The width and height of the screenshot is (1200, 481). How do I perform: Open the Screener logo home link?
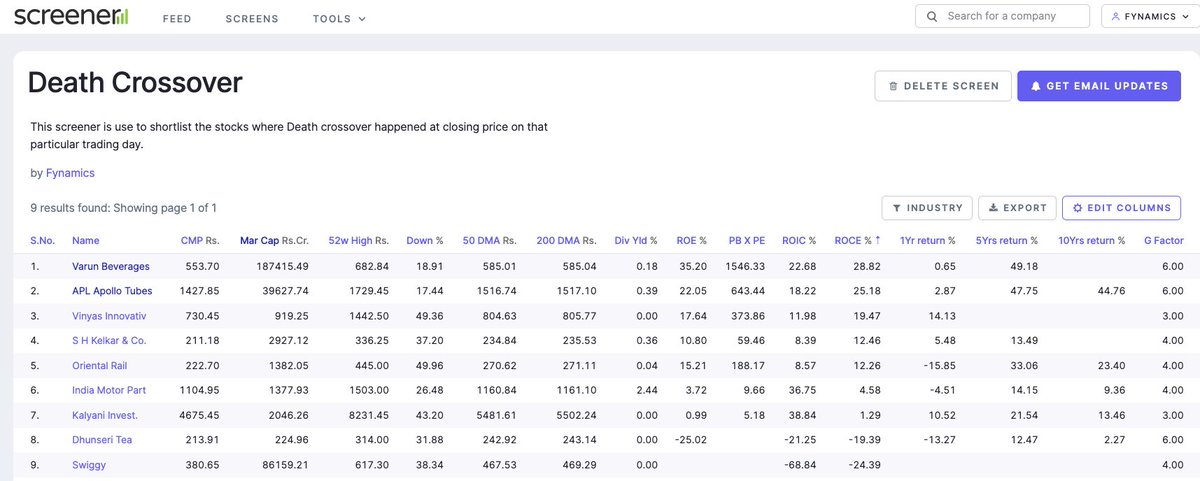71,16
